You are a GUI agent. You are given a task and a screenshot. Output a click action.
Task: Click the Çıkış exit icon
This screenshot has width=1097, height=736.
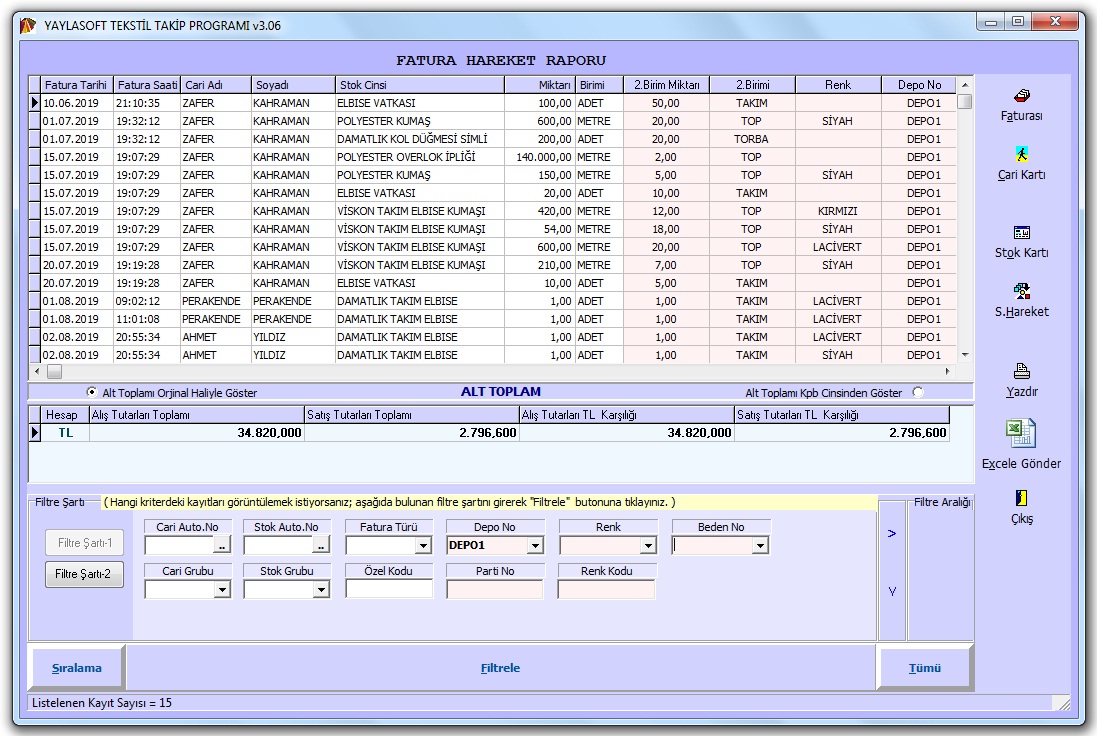tap(1021, 498)
